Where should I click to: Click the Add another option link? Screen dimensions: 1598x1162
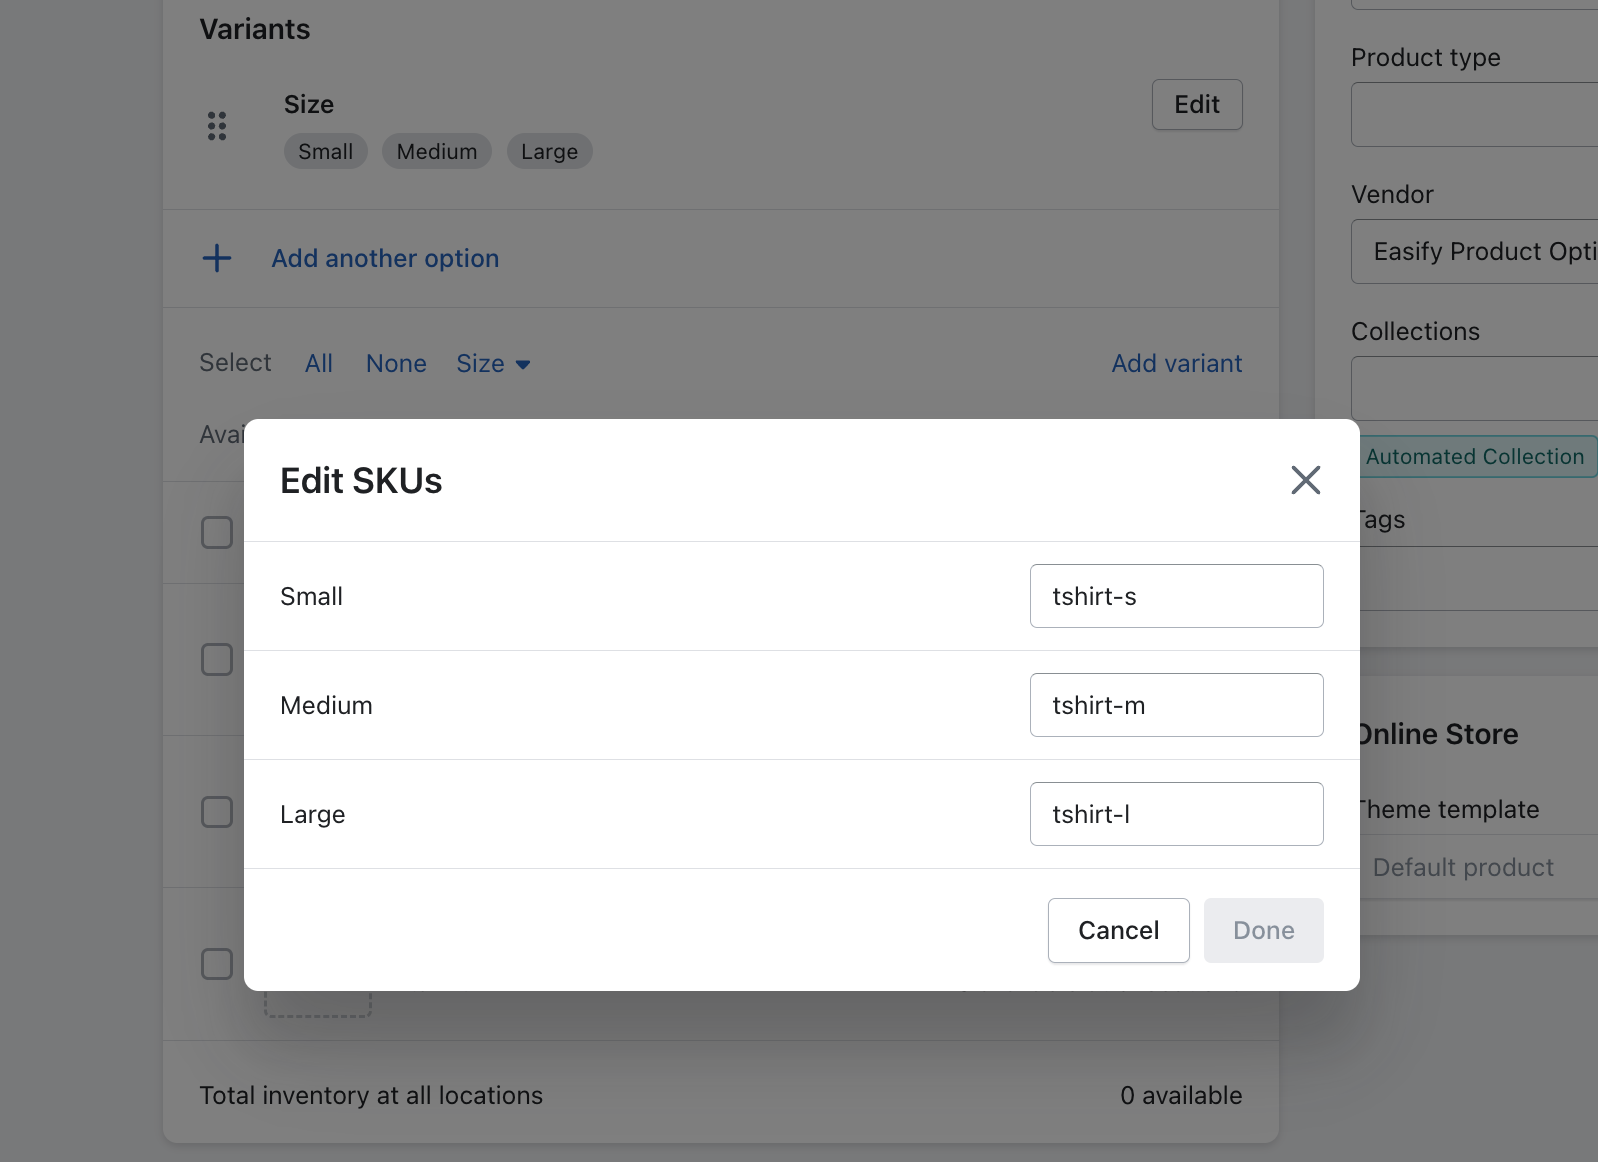click(x=385, y=258)
